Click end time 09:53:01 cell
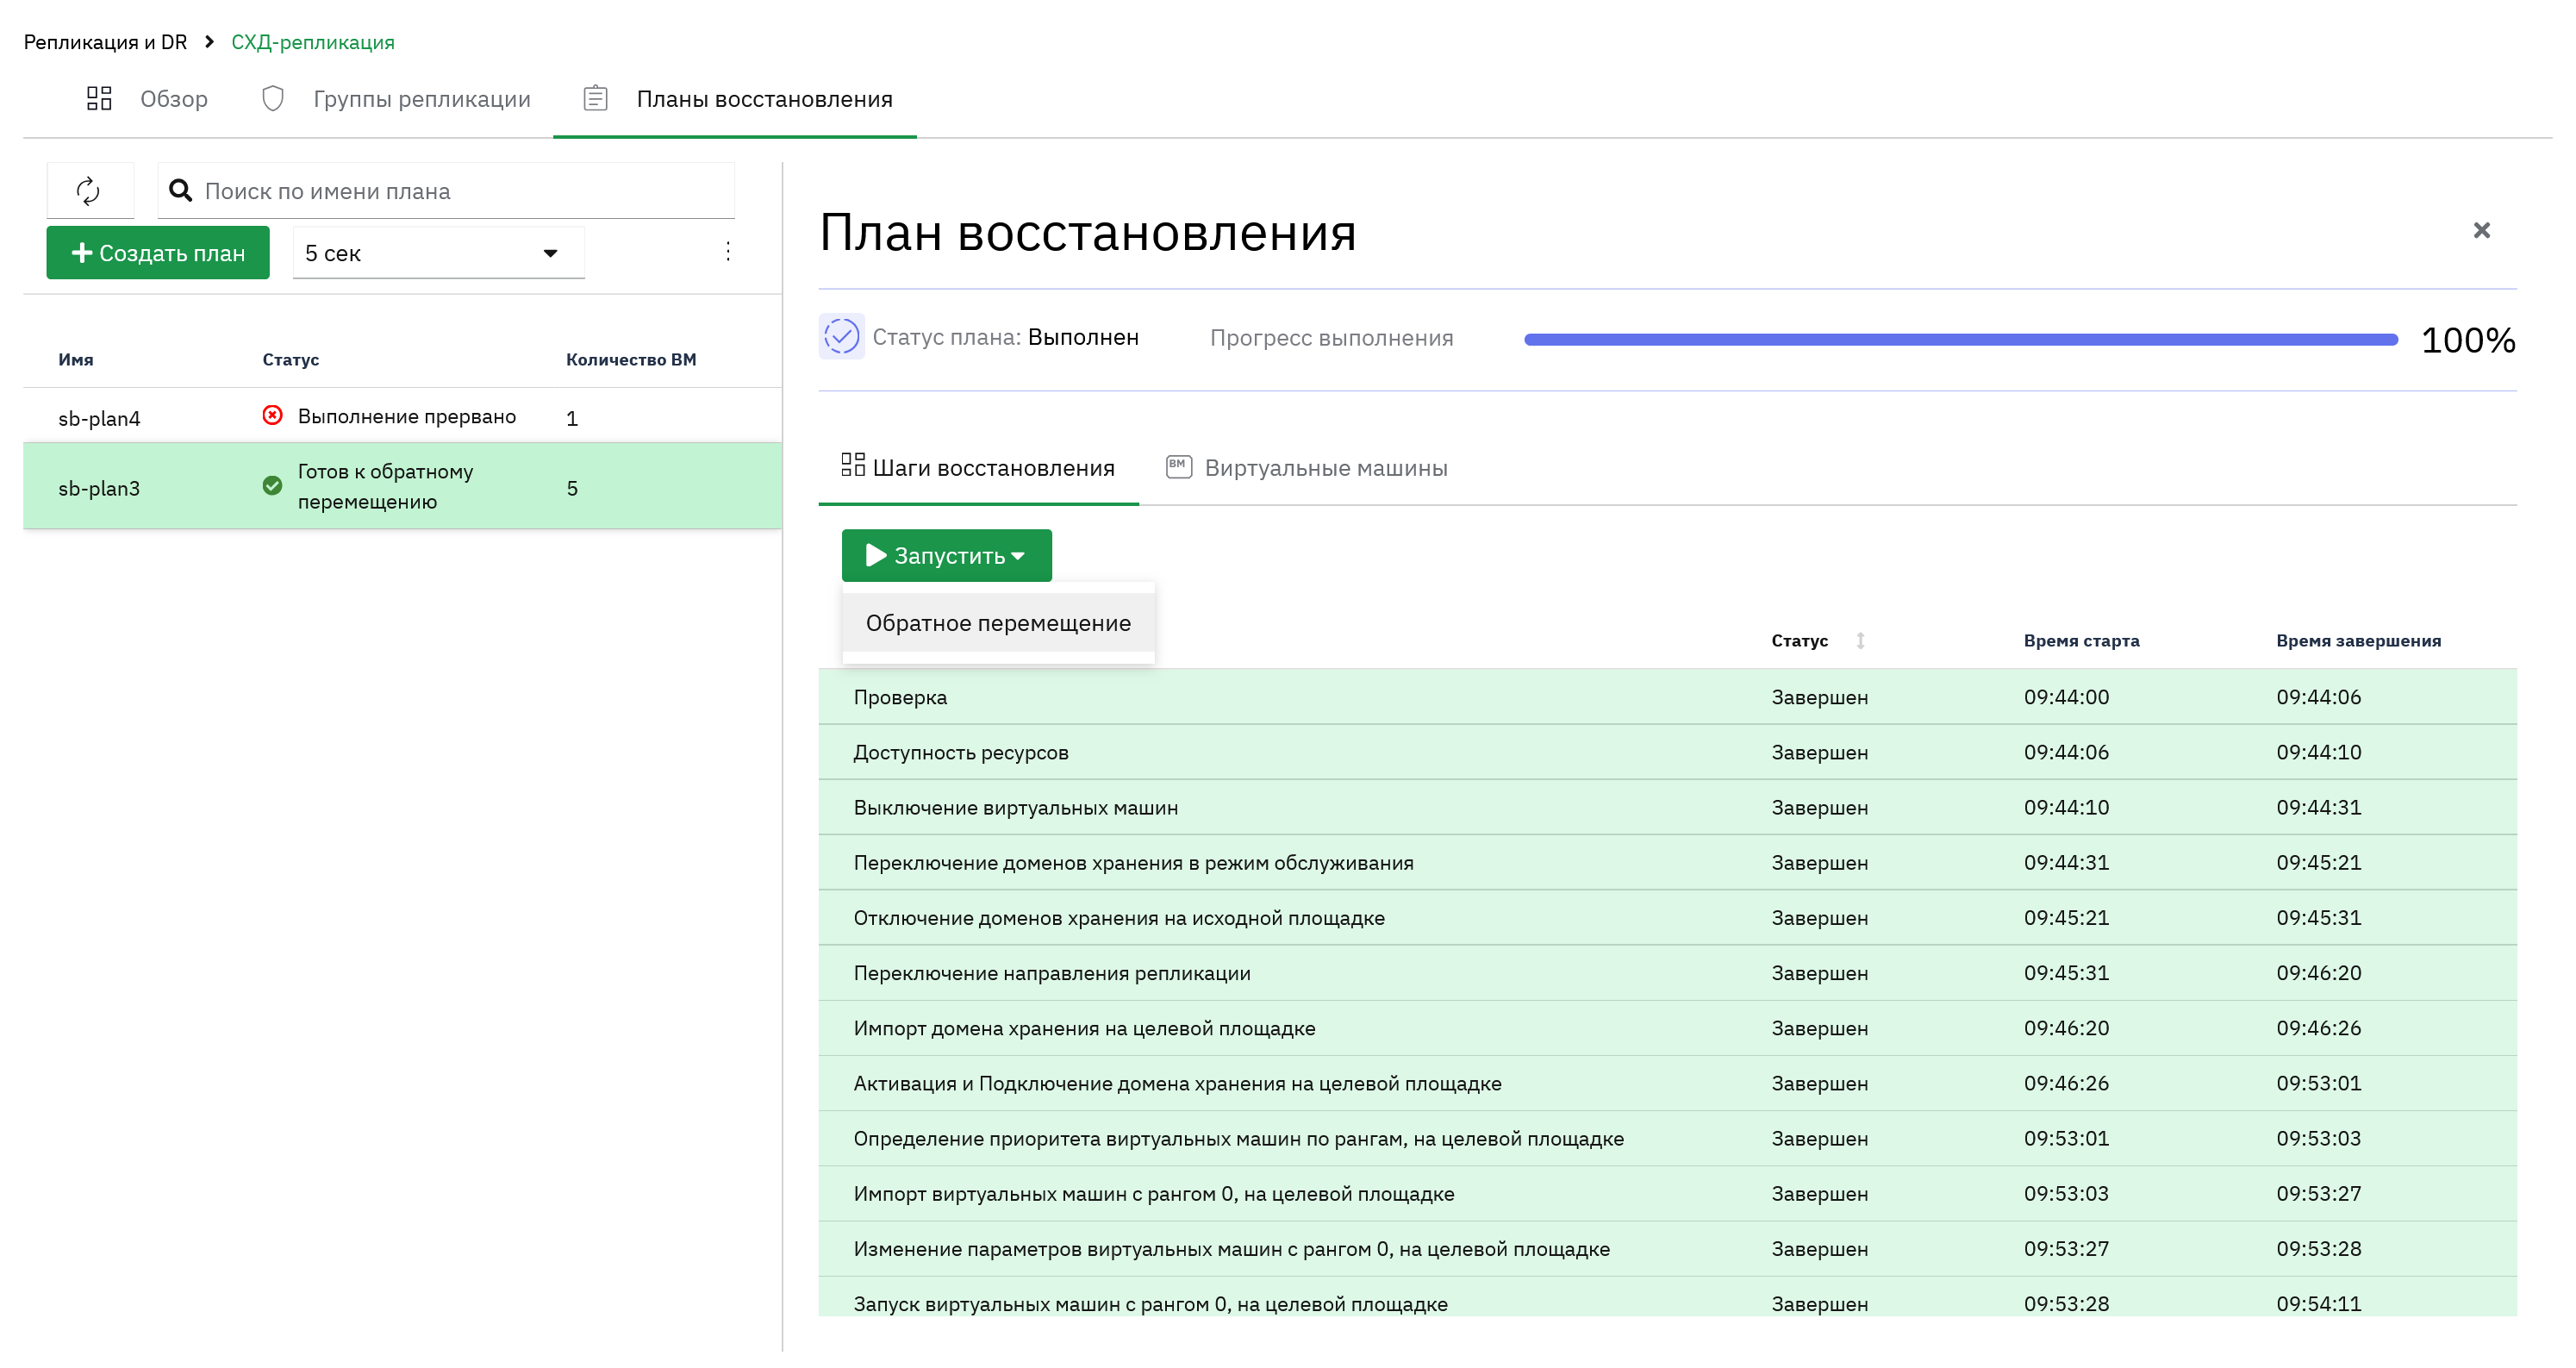This screenshot has height=1368, width=2576. pos(2318,1083)
